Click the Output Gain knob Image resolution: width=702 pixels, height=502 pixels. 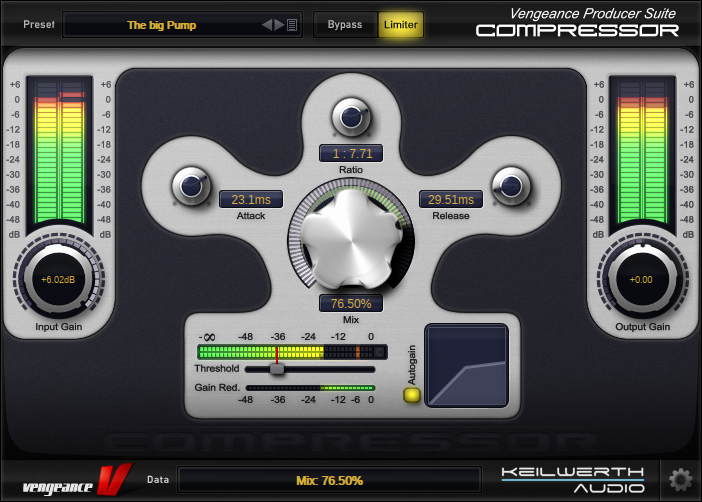641,280
